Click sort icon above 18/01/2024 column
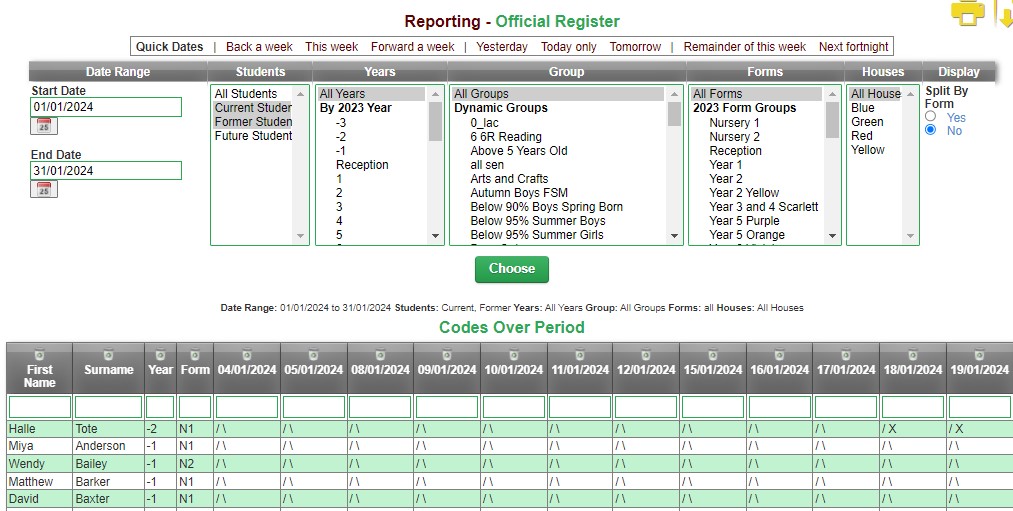The height and width of the screenshot is (511, 1013). [912, 355]
